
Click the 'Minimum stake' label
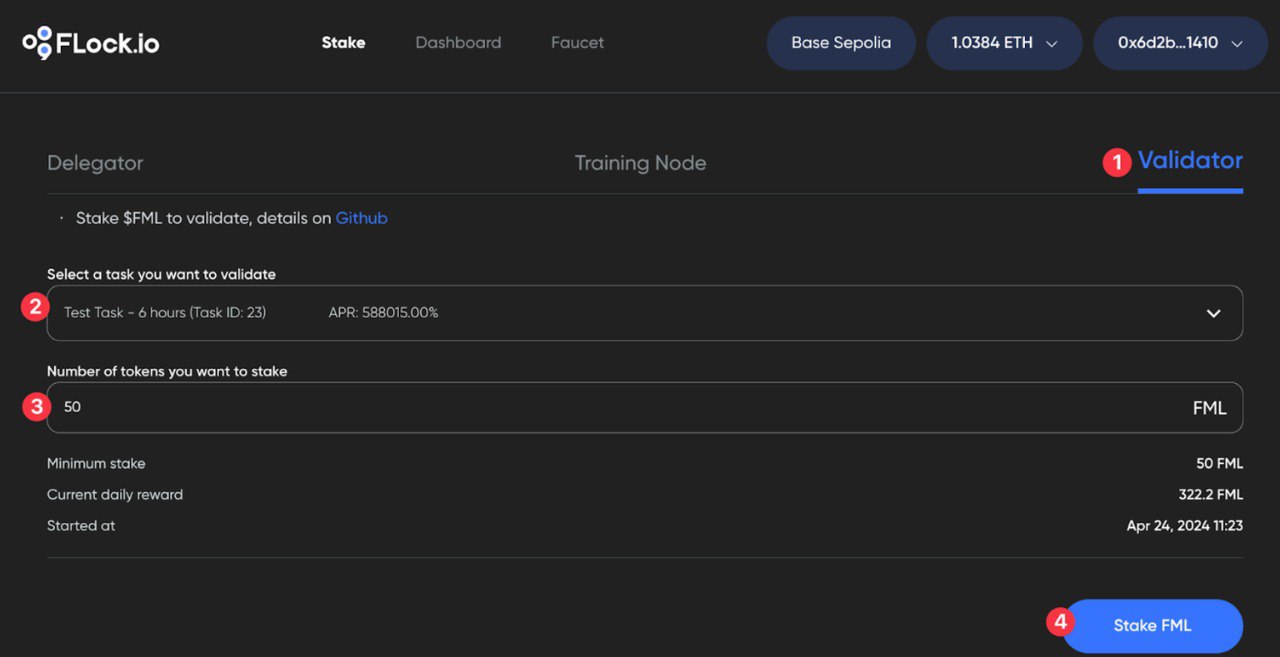96,464
